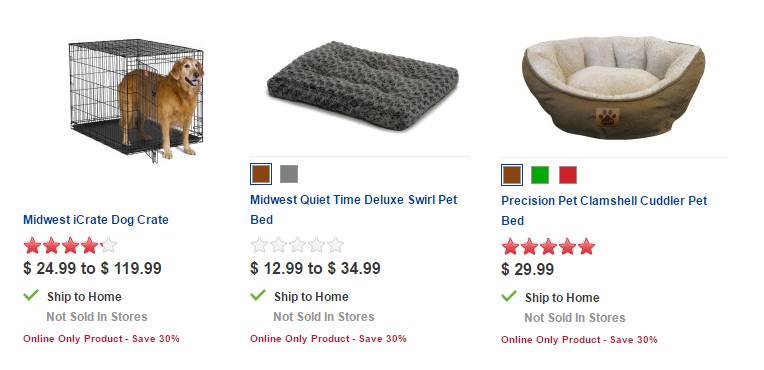Select gray swatch for Swirl Pet Bed
Viewport: 764px width, 370px height.
point(289,174)
